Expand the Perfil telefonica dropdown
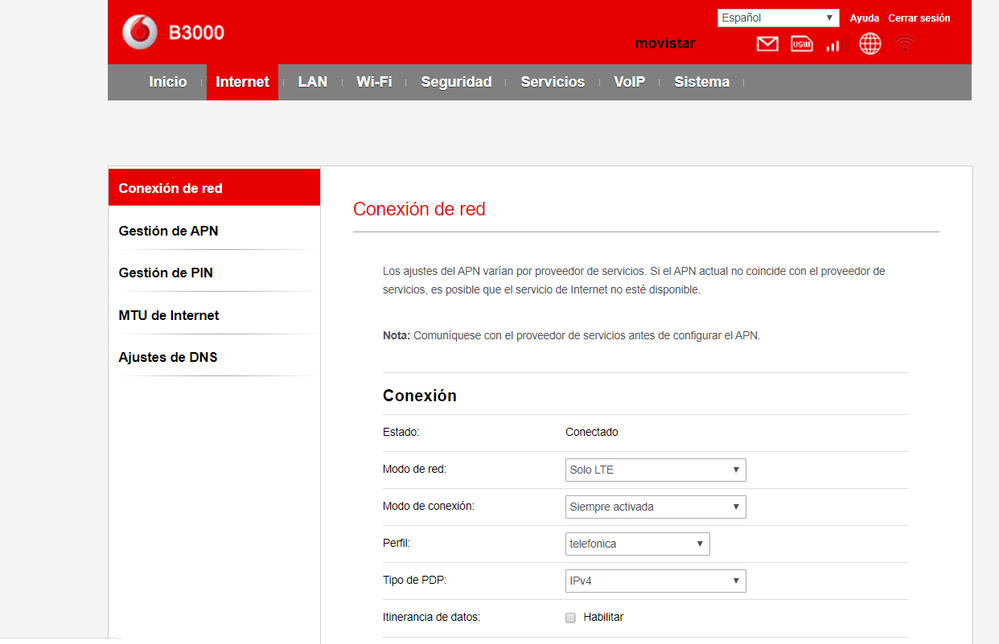 637,544
